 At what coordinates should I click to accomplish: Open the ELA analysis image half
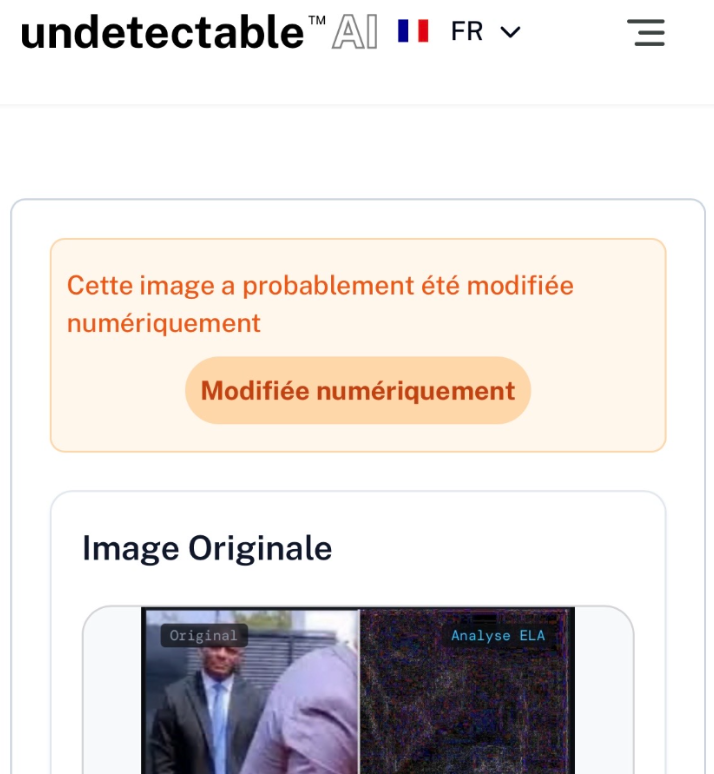click(x=467, y=691)
